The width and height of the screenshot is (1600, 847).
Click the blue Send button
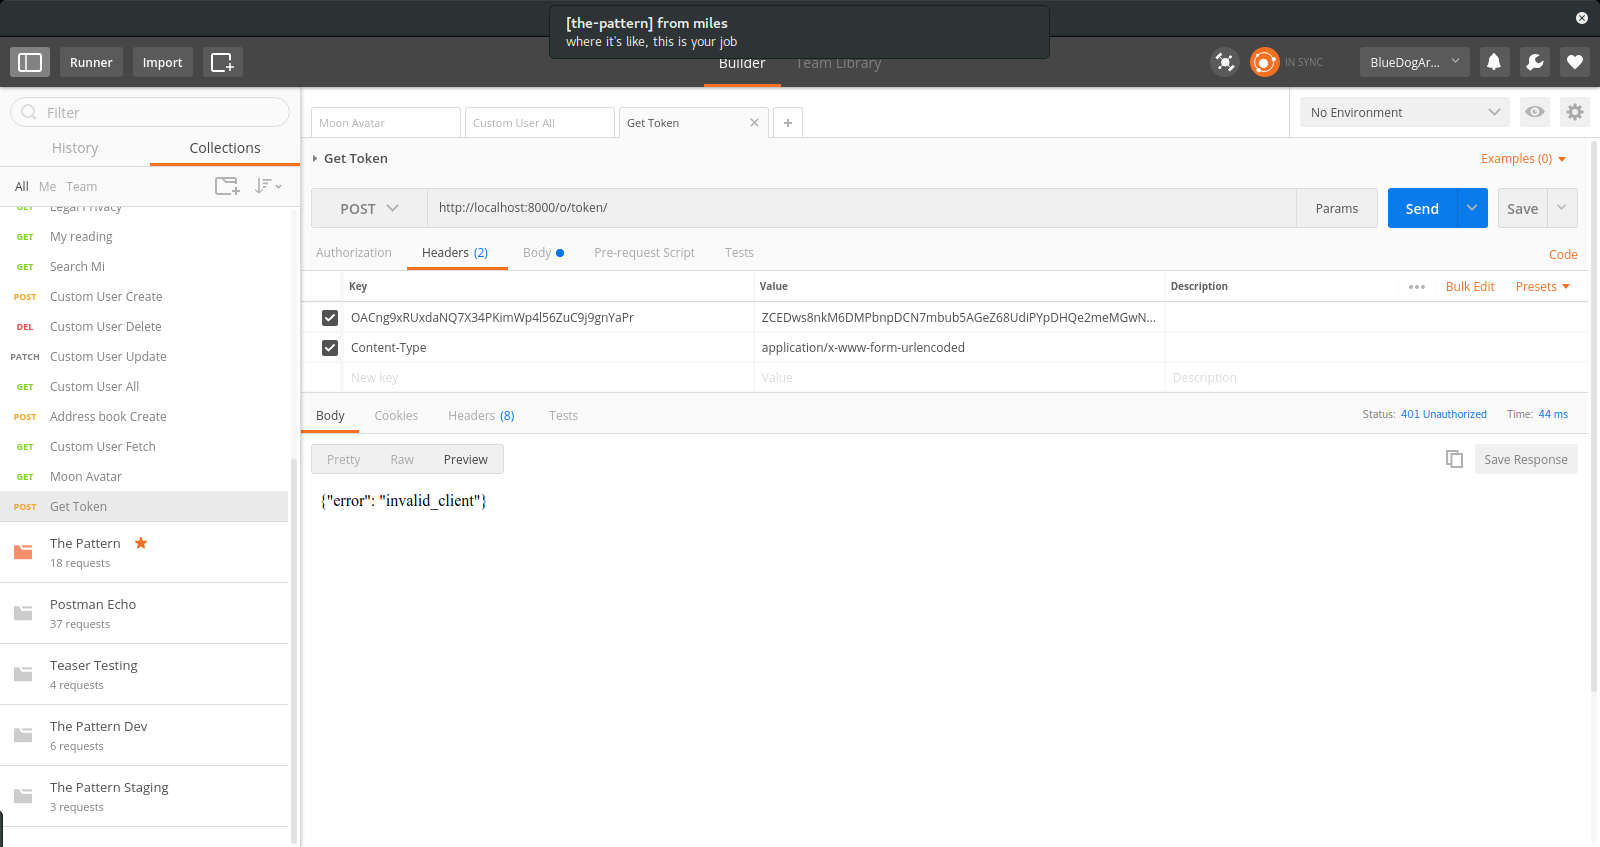tap(1422, 208)
